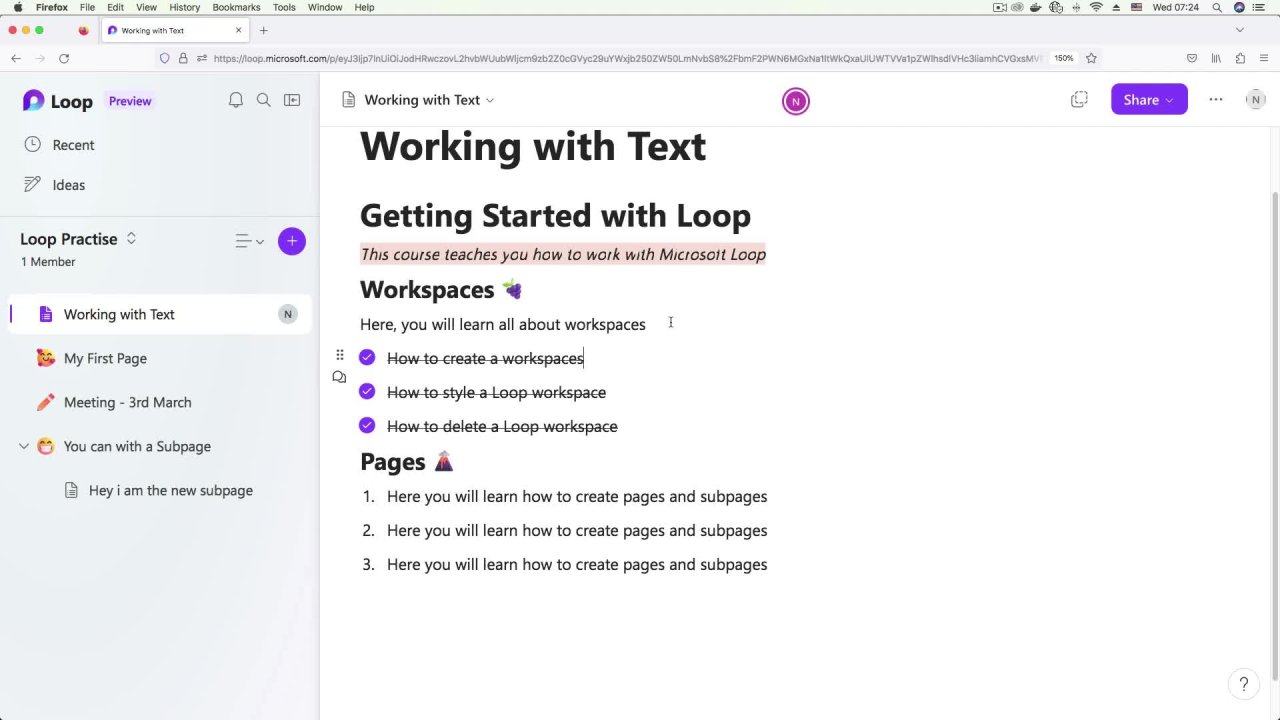This screenshot has width=1280, height=720.
Task: Open the History menu in Firefox
Action: pyautogui.click(x=184, y=7)
